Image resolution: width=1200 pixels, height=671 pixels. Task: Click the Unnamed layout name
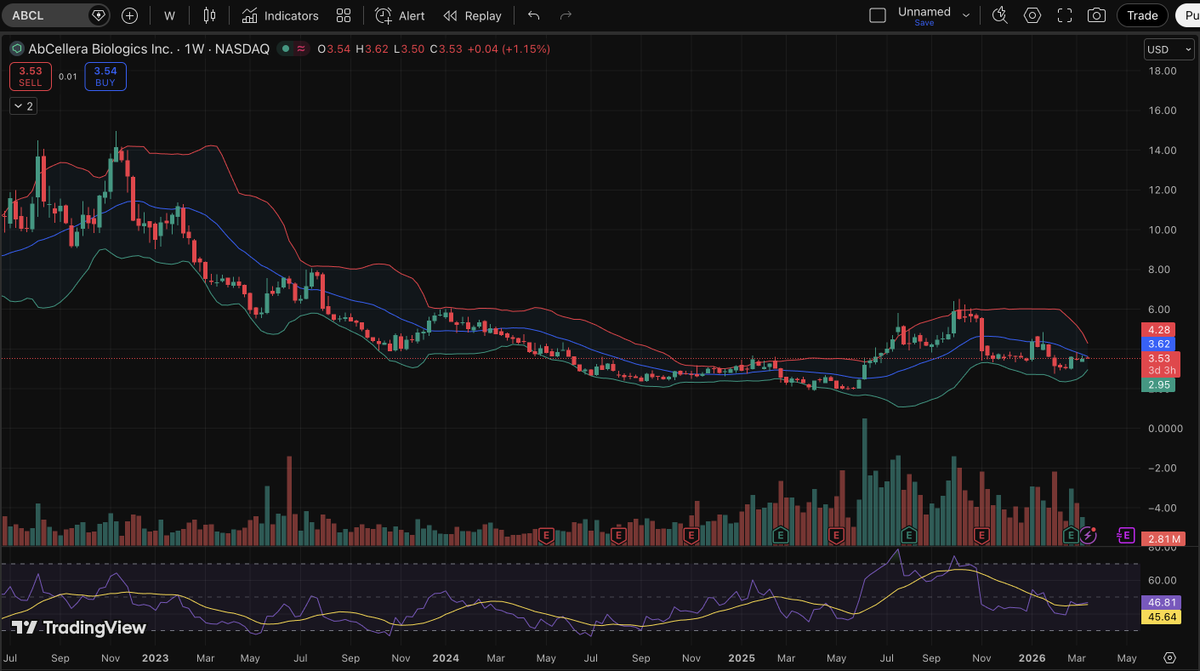(x=924, y=11)
